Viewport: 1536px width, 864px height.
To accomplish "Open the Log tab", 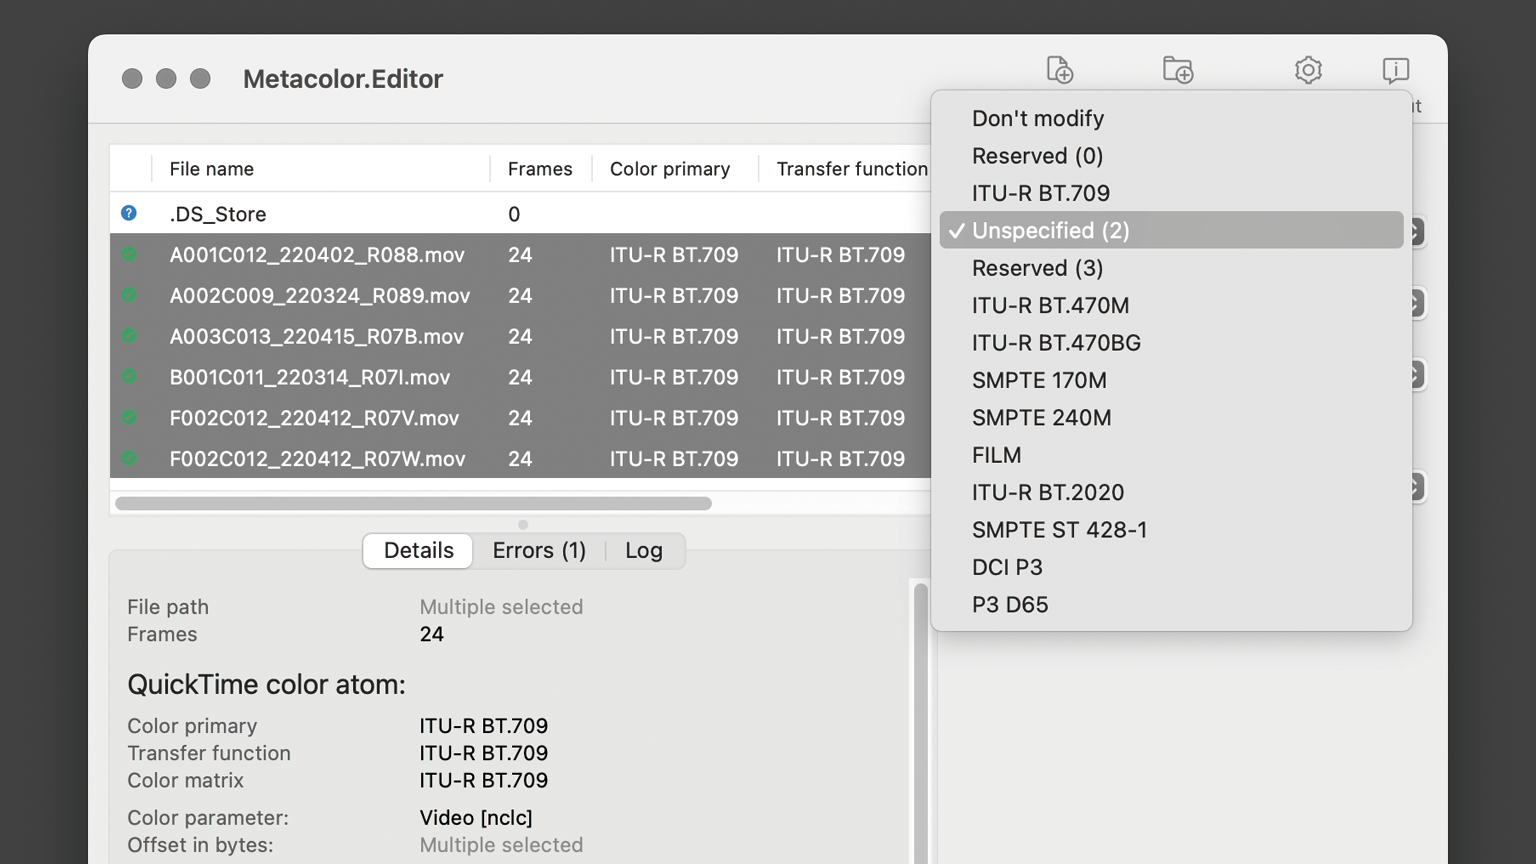I will click(644, 550).
